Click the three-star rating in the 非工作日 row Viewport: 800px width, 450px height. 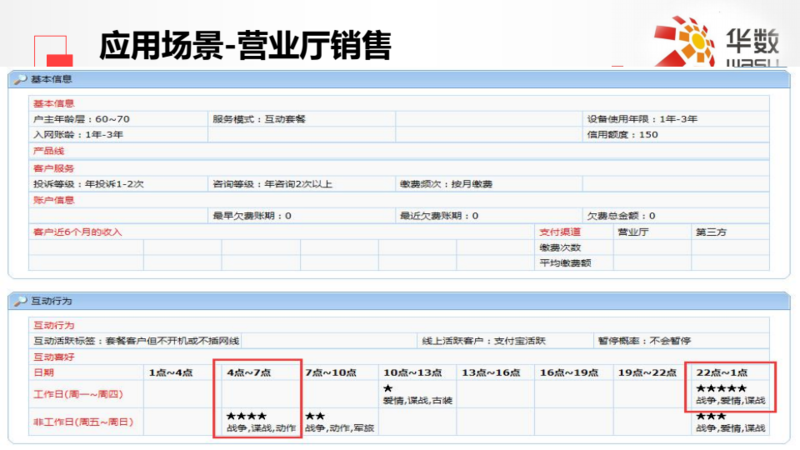[711, 416]
